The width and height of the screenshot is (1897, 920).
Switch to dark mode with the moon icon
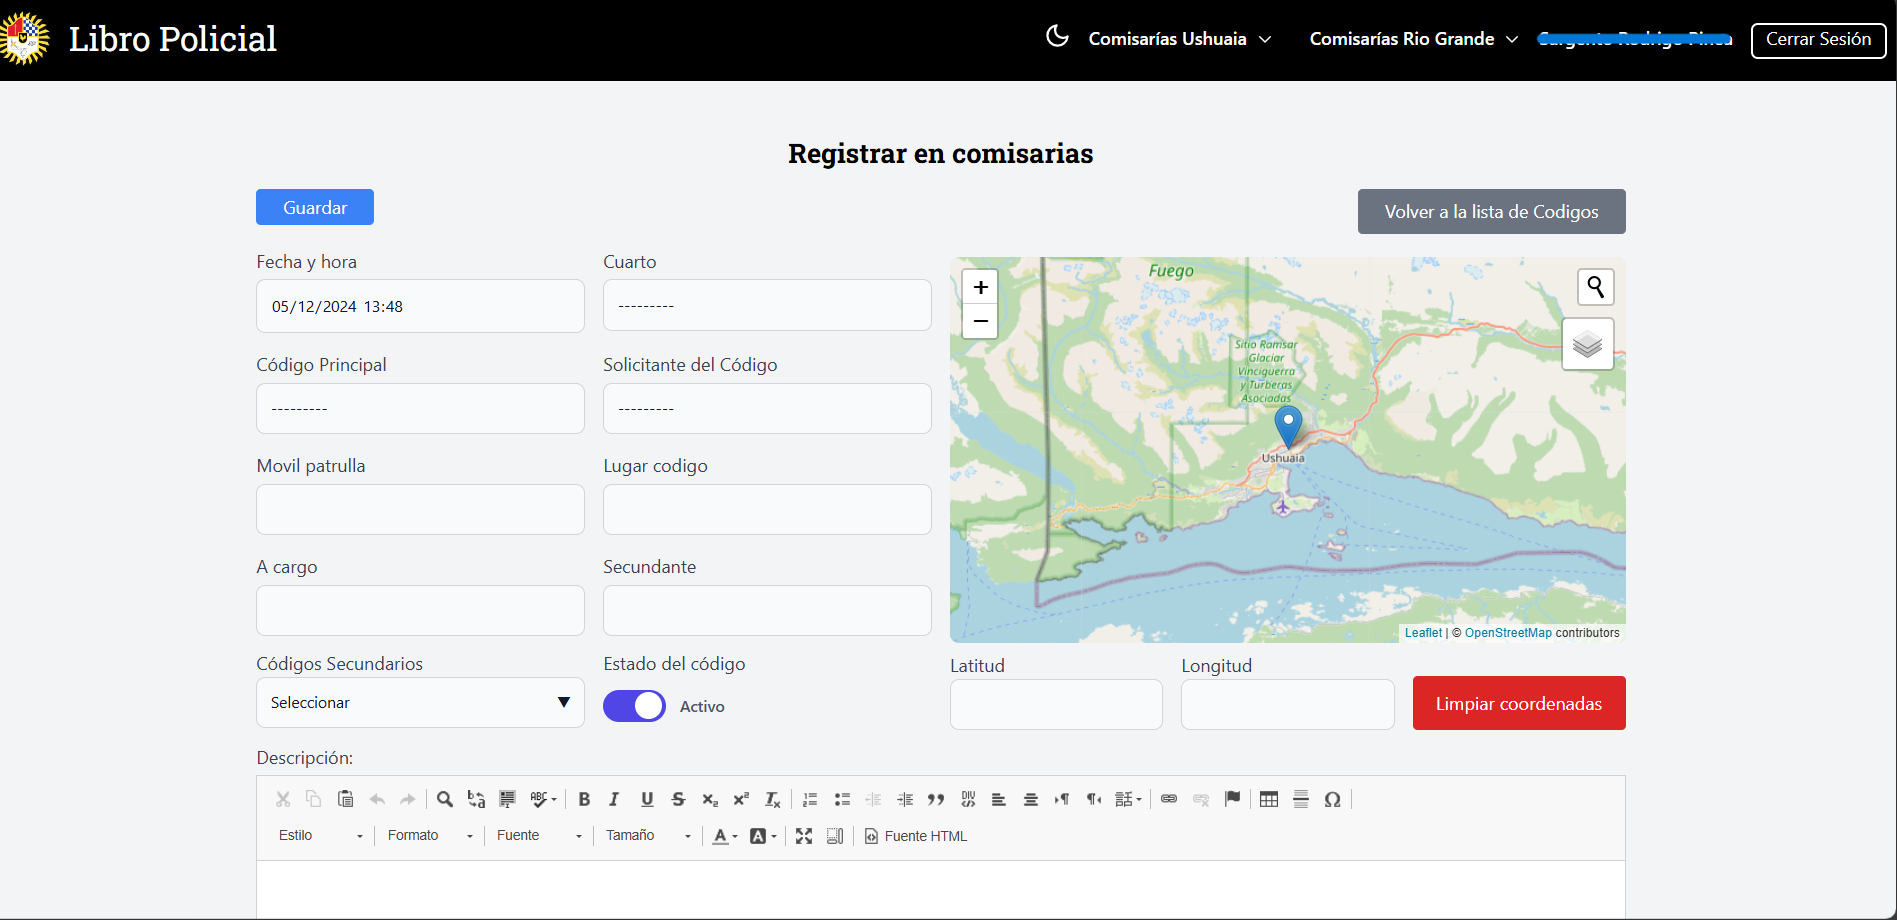point(1057,37)
